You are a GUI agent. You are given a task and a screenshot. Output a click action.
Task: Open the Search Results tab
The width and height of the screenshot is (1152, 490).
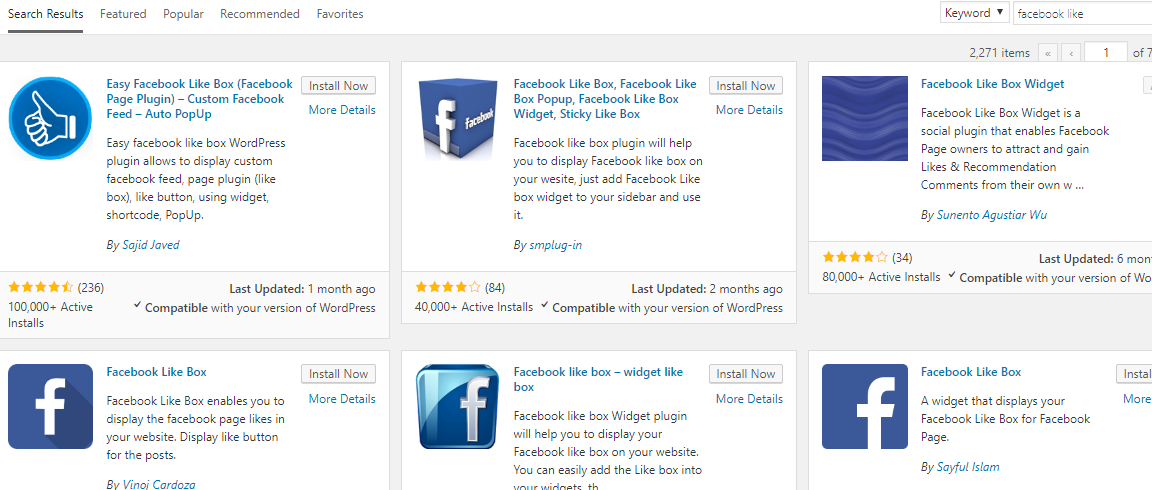46,14
